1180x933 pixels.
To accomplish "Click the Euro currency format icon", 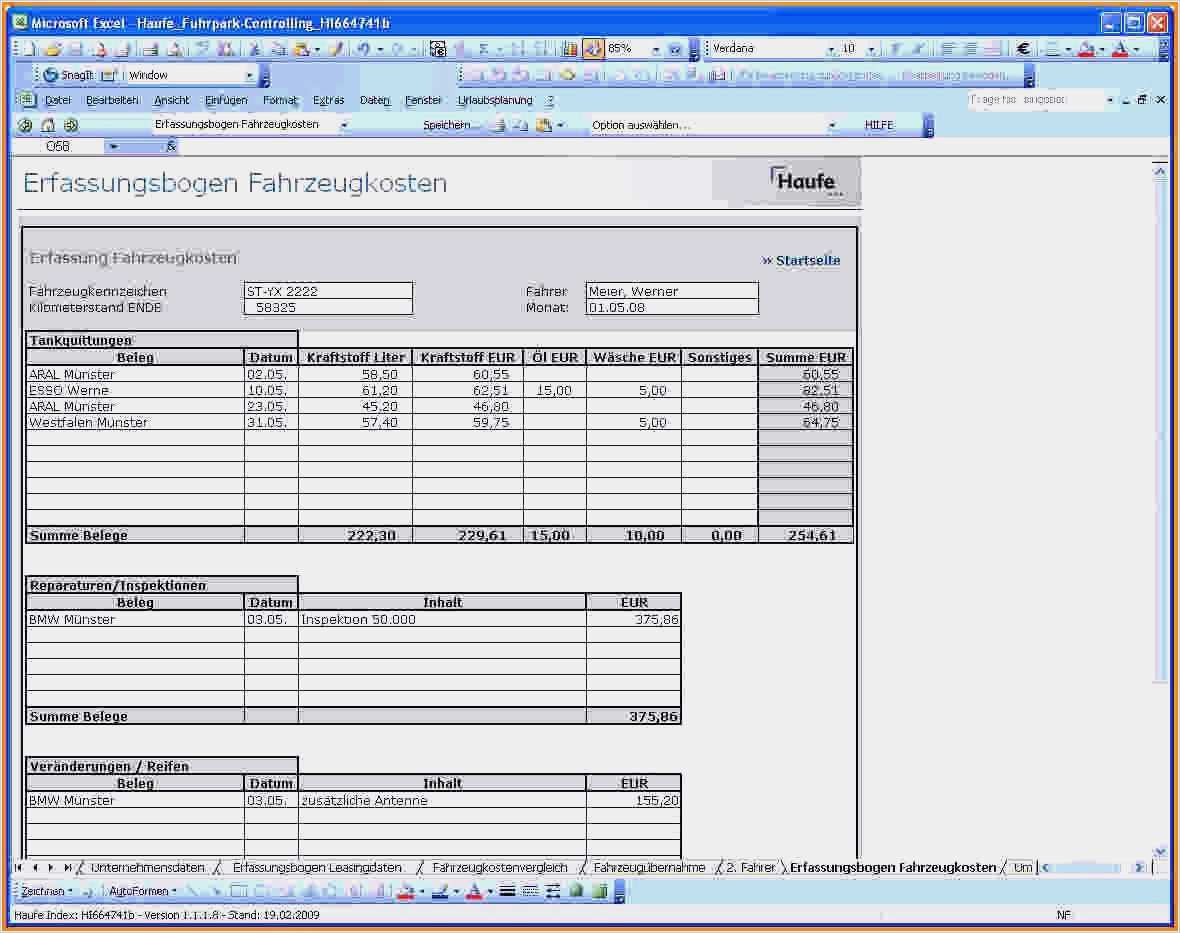I will click(1023, 49).
